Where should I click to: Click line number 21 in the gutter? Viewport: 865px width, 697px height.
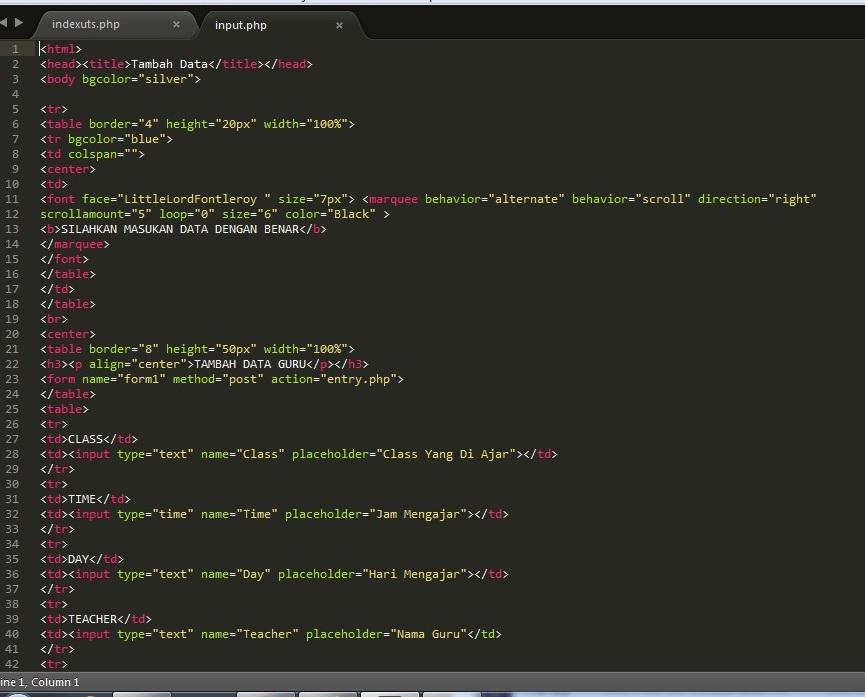pyautogui.click(x=12, y=349)
